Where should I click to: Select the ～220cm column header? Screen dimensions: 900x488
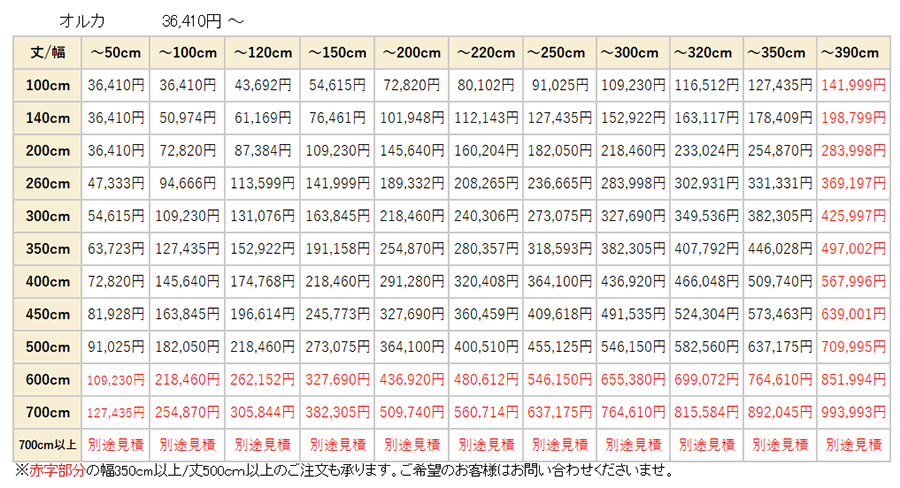coord(485,52)
